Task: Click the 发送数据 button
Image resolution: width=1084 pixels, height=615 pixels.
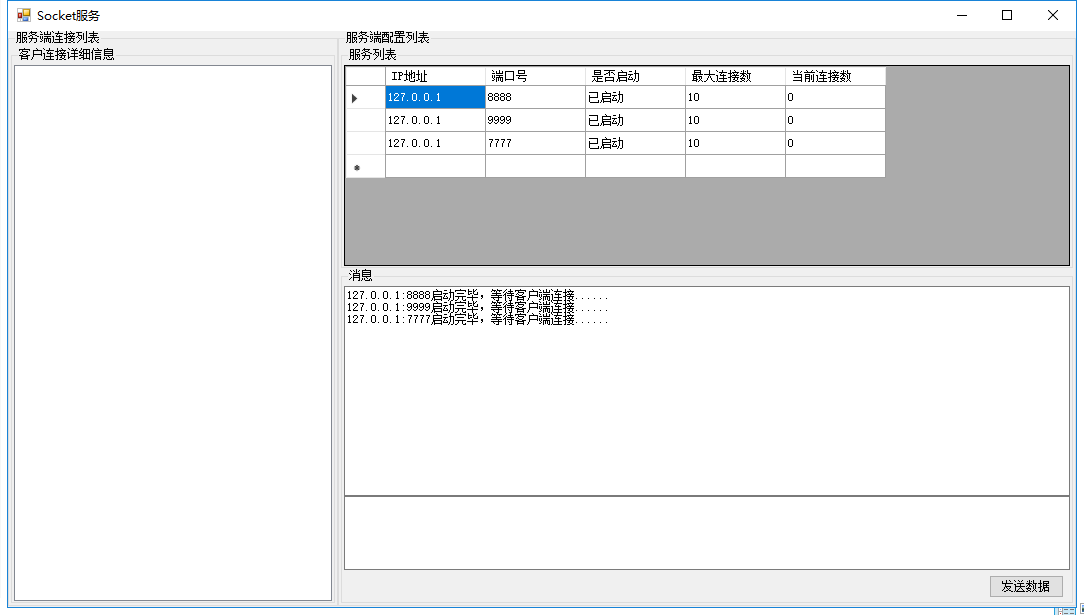Action: click(1026, 586)
